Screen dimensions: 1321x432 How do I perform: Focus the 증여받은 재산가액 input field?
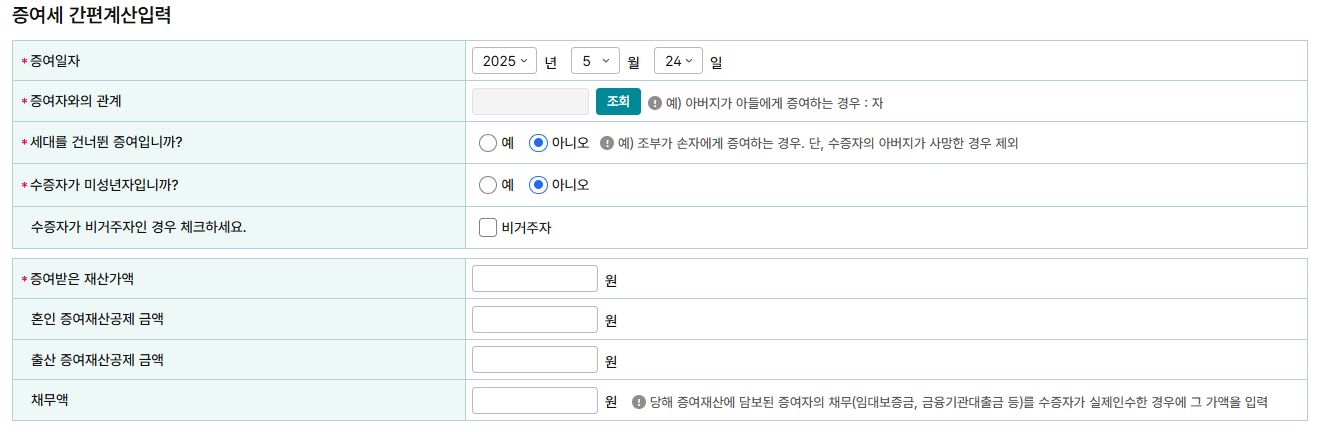[535, 278]
